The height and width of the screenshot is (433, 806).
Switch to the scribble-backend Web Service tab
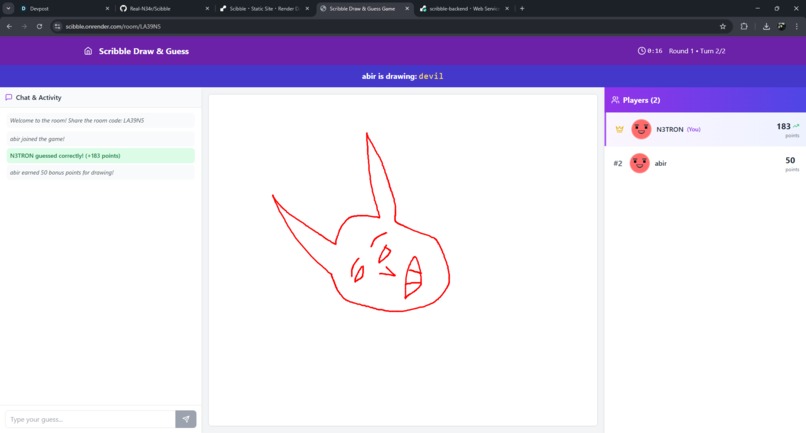[463, 9]
